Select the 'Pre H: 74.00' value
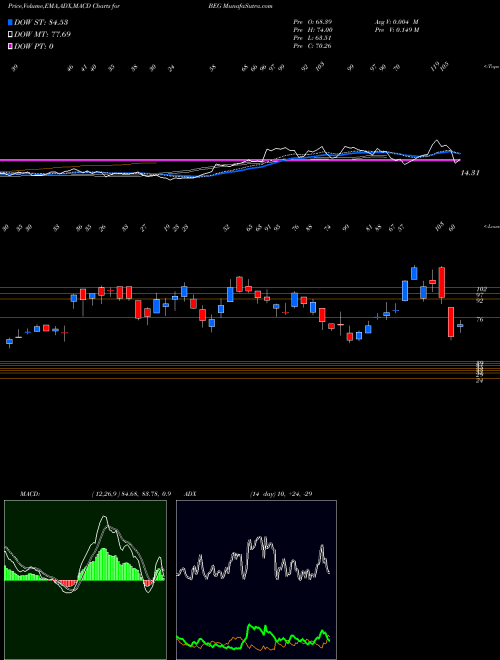The width and height of the screenshot is (500, 660). point(313,30)
